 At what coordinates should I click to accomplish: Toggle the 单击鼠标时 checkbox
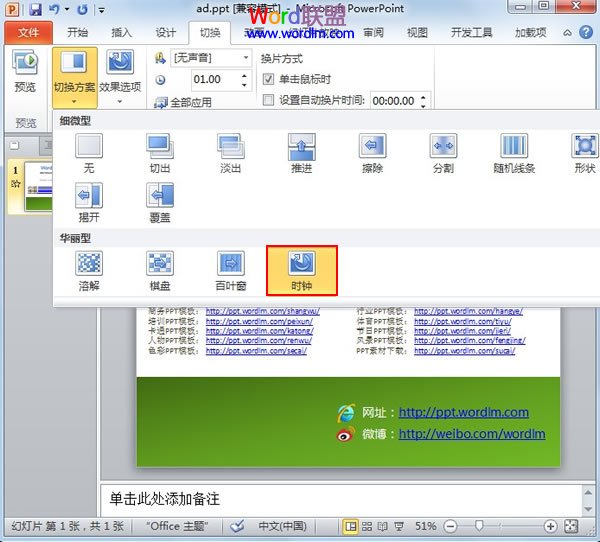[268, 79]
